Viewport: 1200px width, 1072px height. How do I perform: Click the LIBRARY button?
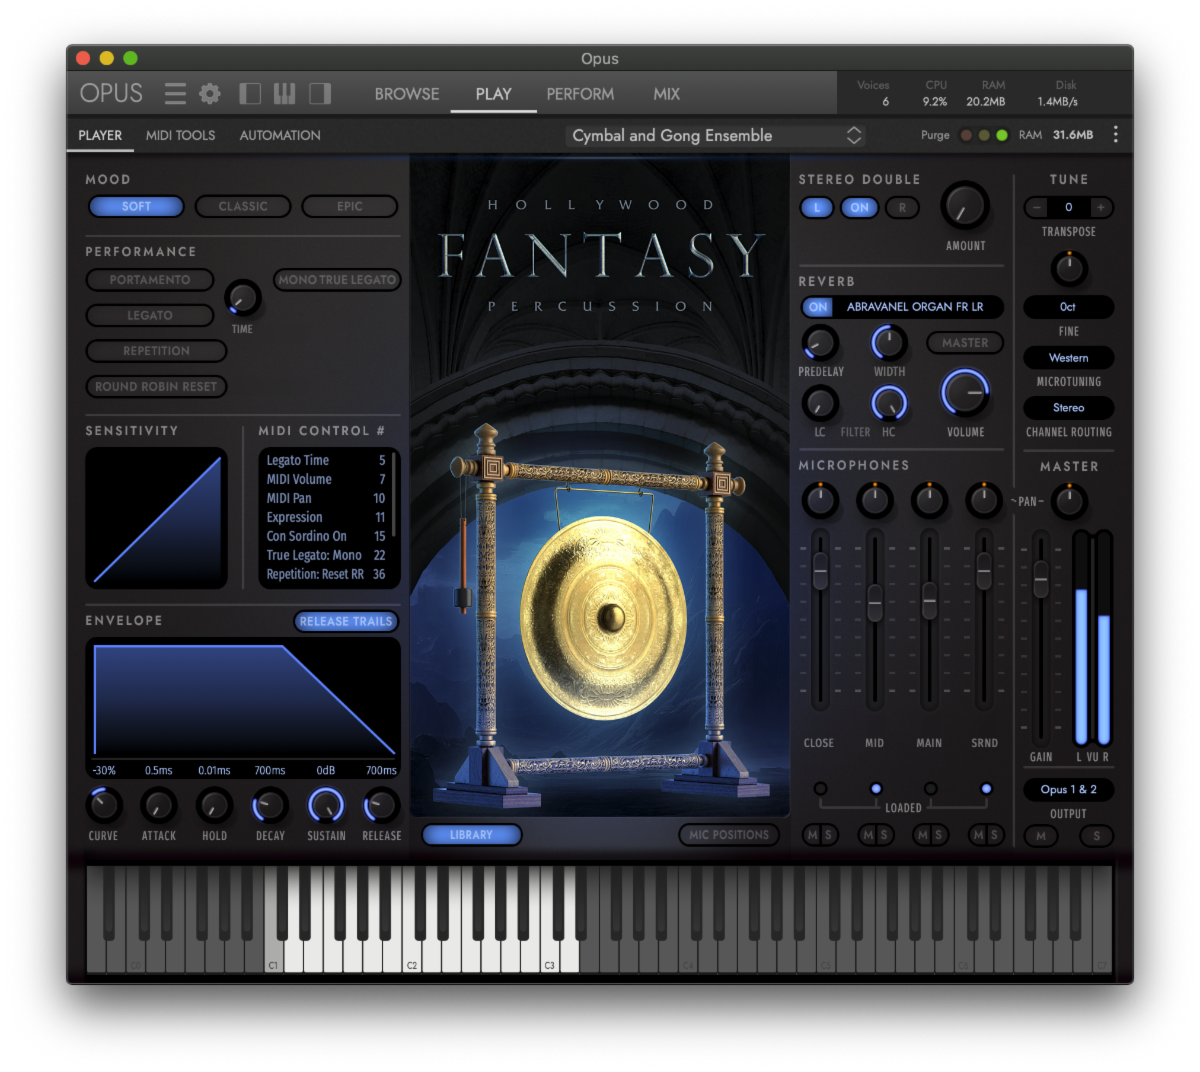(x=471, y=835)
